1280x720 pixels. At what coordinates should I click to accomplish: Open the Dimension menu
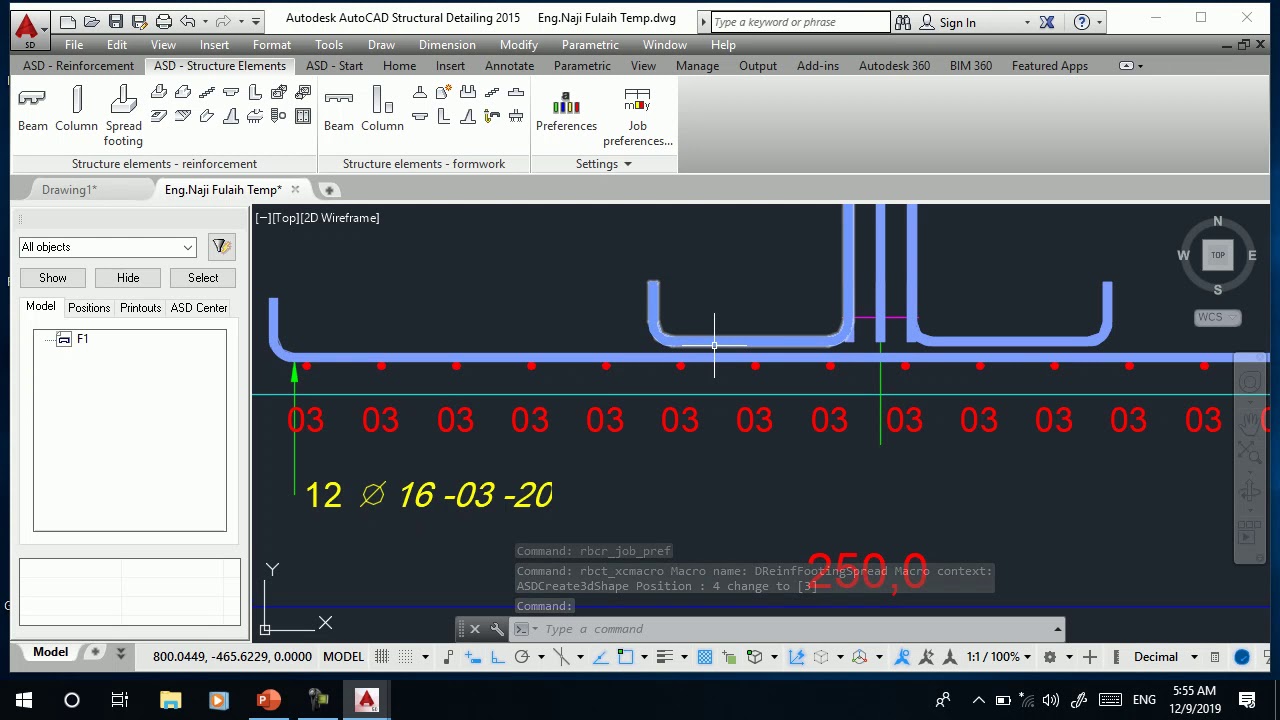(x=447, y=45)
